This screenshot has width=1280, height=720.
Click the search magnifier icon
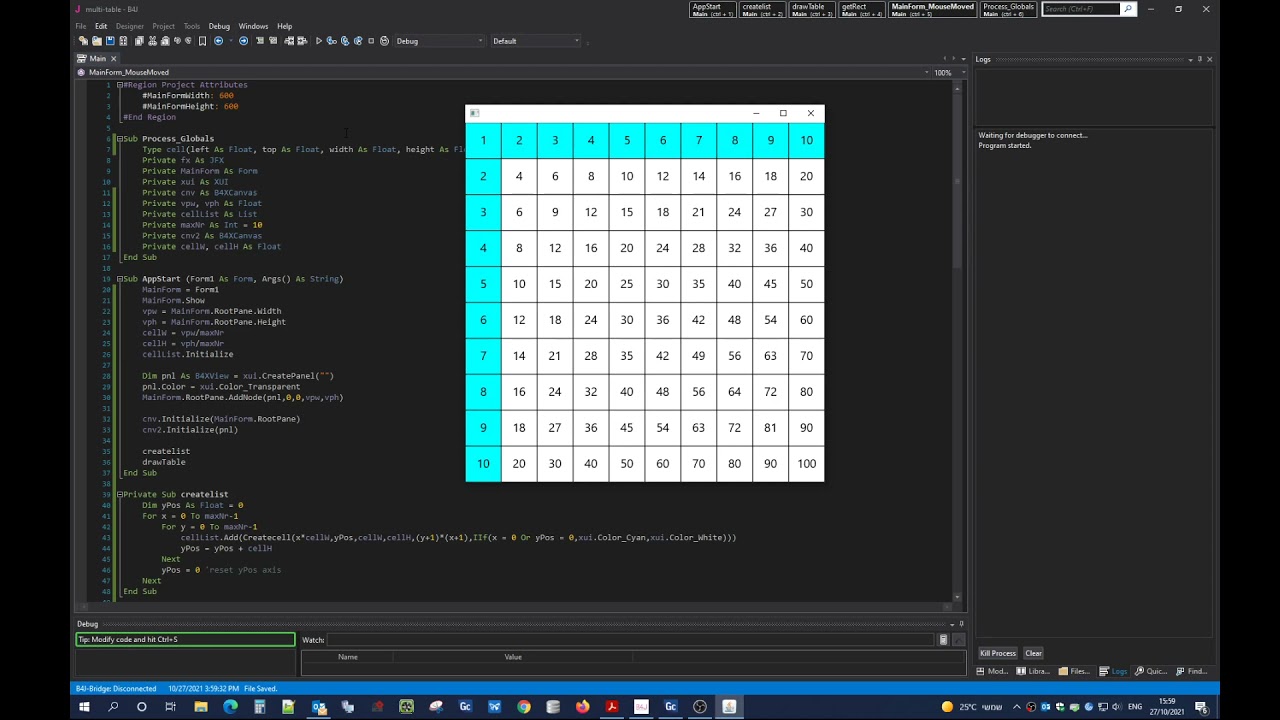pyautogui.click(x=1128, y=9)
